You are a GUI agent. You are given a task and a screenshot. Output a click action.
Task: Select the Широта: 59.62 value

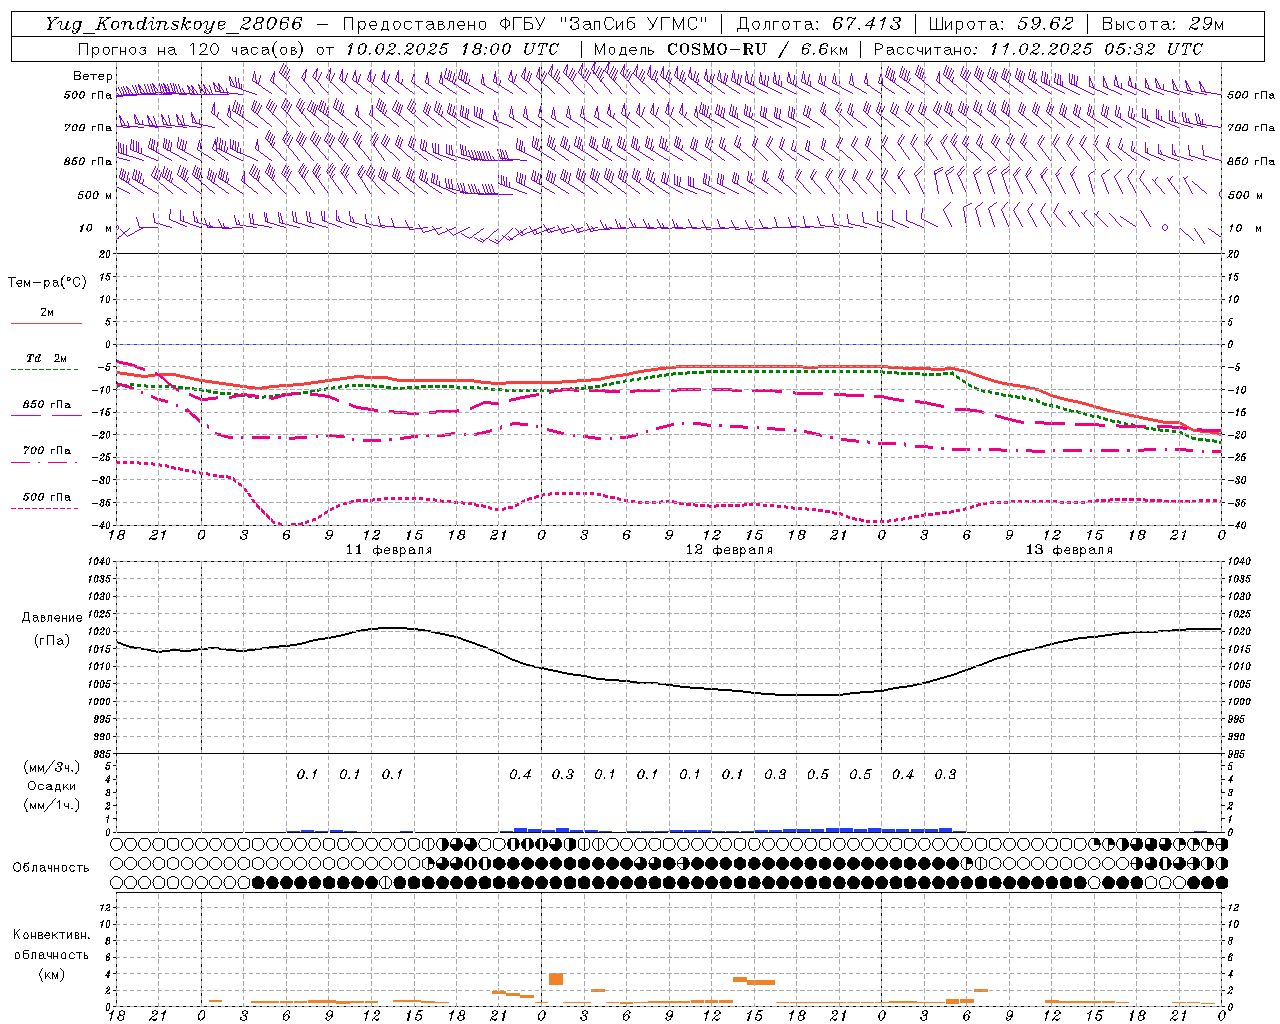(1001, 24)
